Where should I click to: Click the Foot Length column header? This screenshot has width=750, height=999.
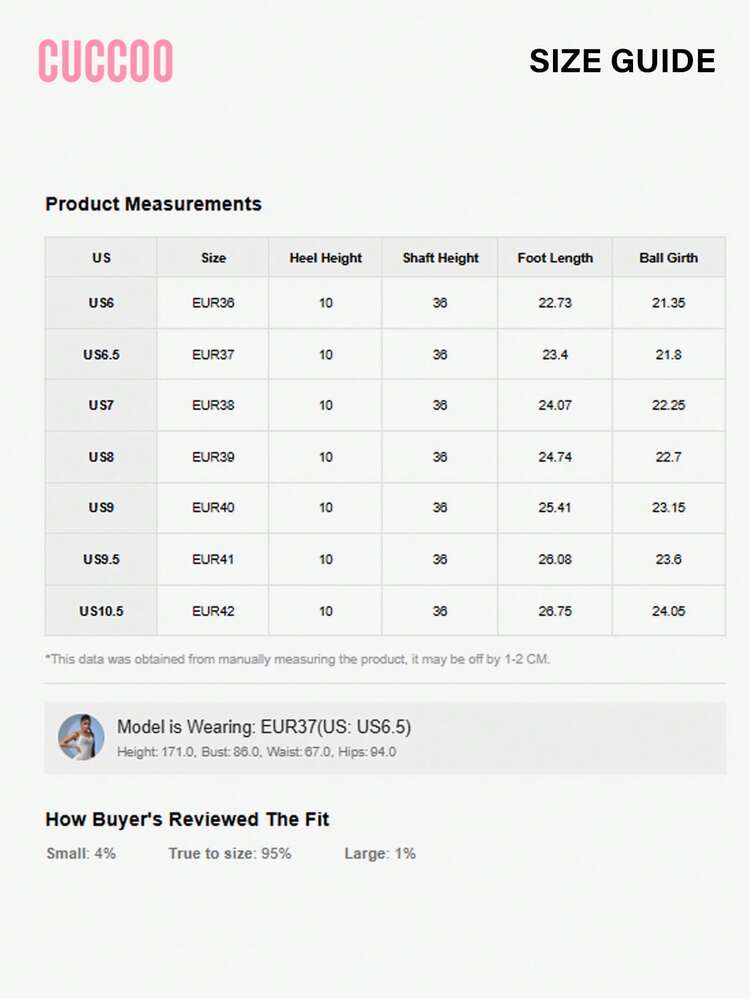tap(555, 258)
